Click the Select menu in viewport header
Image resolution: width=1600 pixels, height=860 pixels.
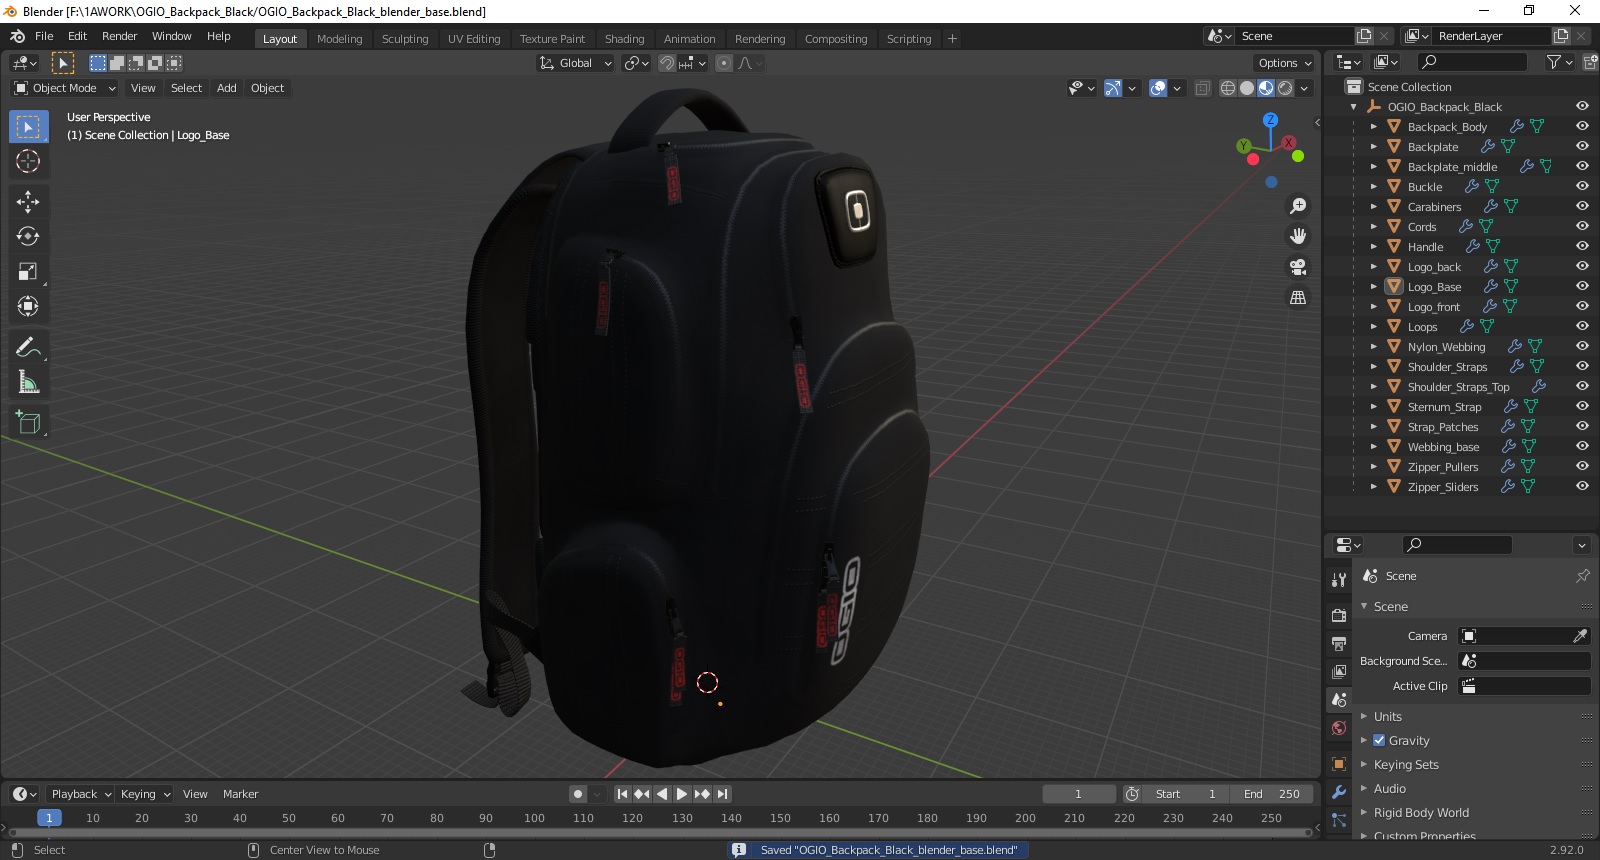(x=186, y=88)
